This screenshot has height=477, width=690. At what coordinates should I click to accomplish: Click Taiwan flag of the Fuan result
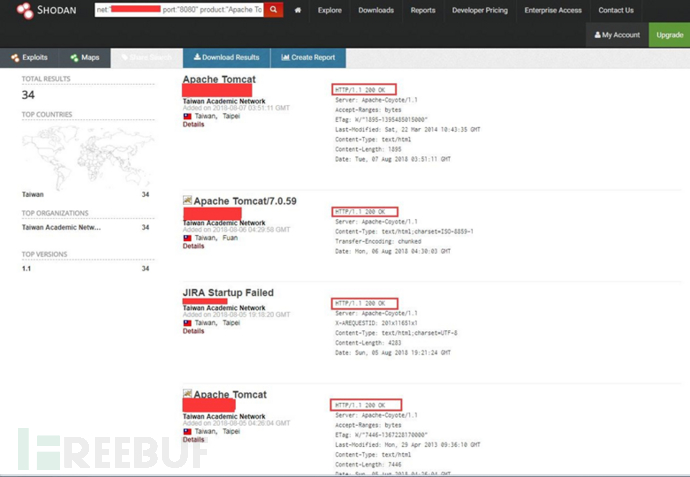point(187,238)
